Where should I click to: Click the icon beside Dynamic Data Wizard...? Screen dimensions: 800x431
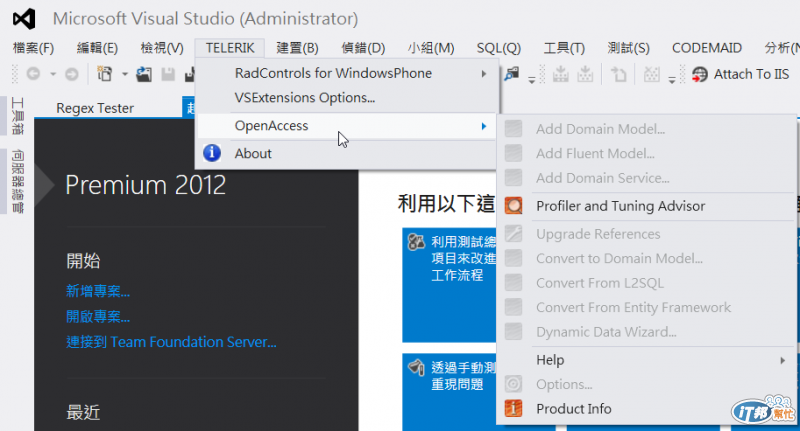[x=513, y=332]
